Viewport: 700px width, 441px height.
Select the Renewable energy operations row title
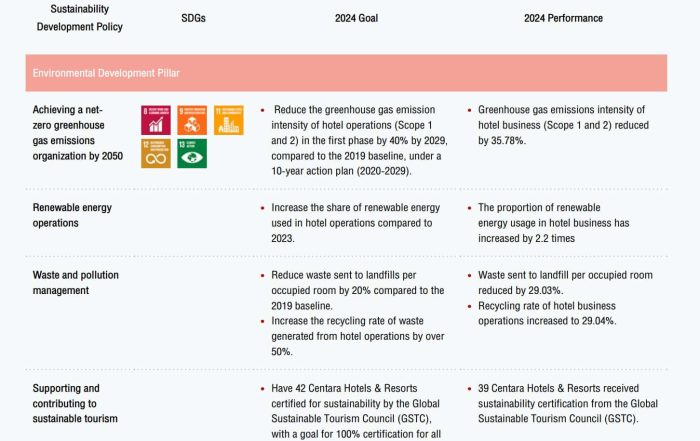(72, 215)
